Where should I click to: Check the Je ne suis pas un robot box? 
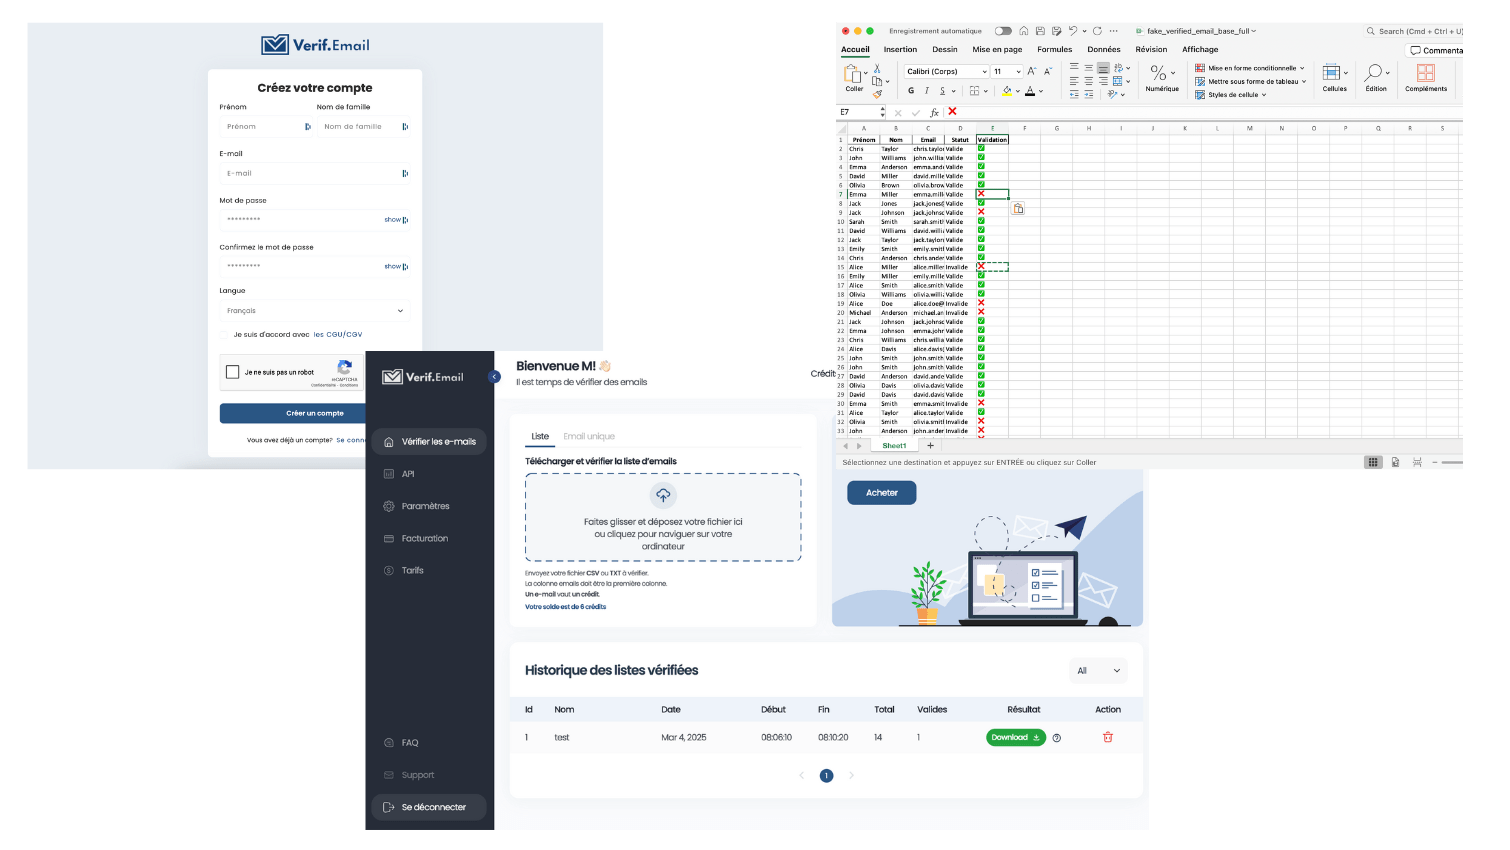tap(233, 372)
